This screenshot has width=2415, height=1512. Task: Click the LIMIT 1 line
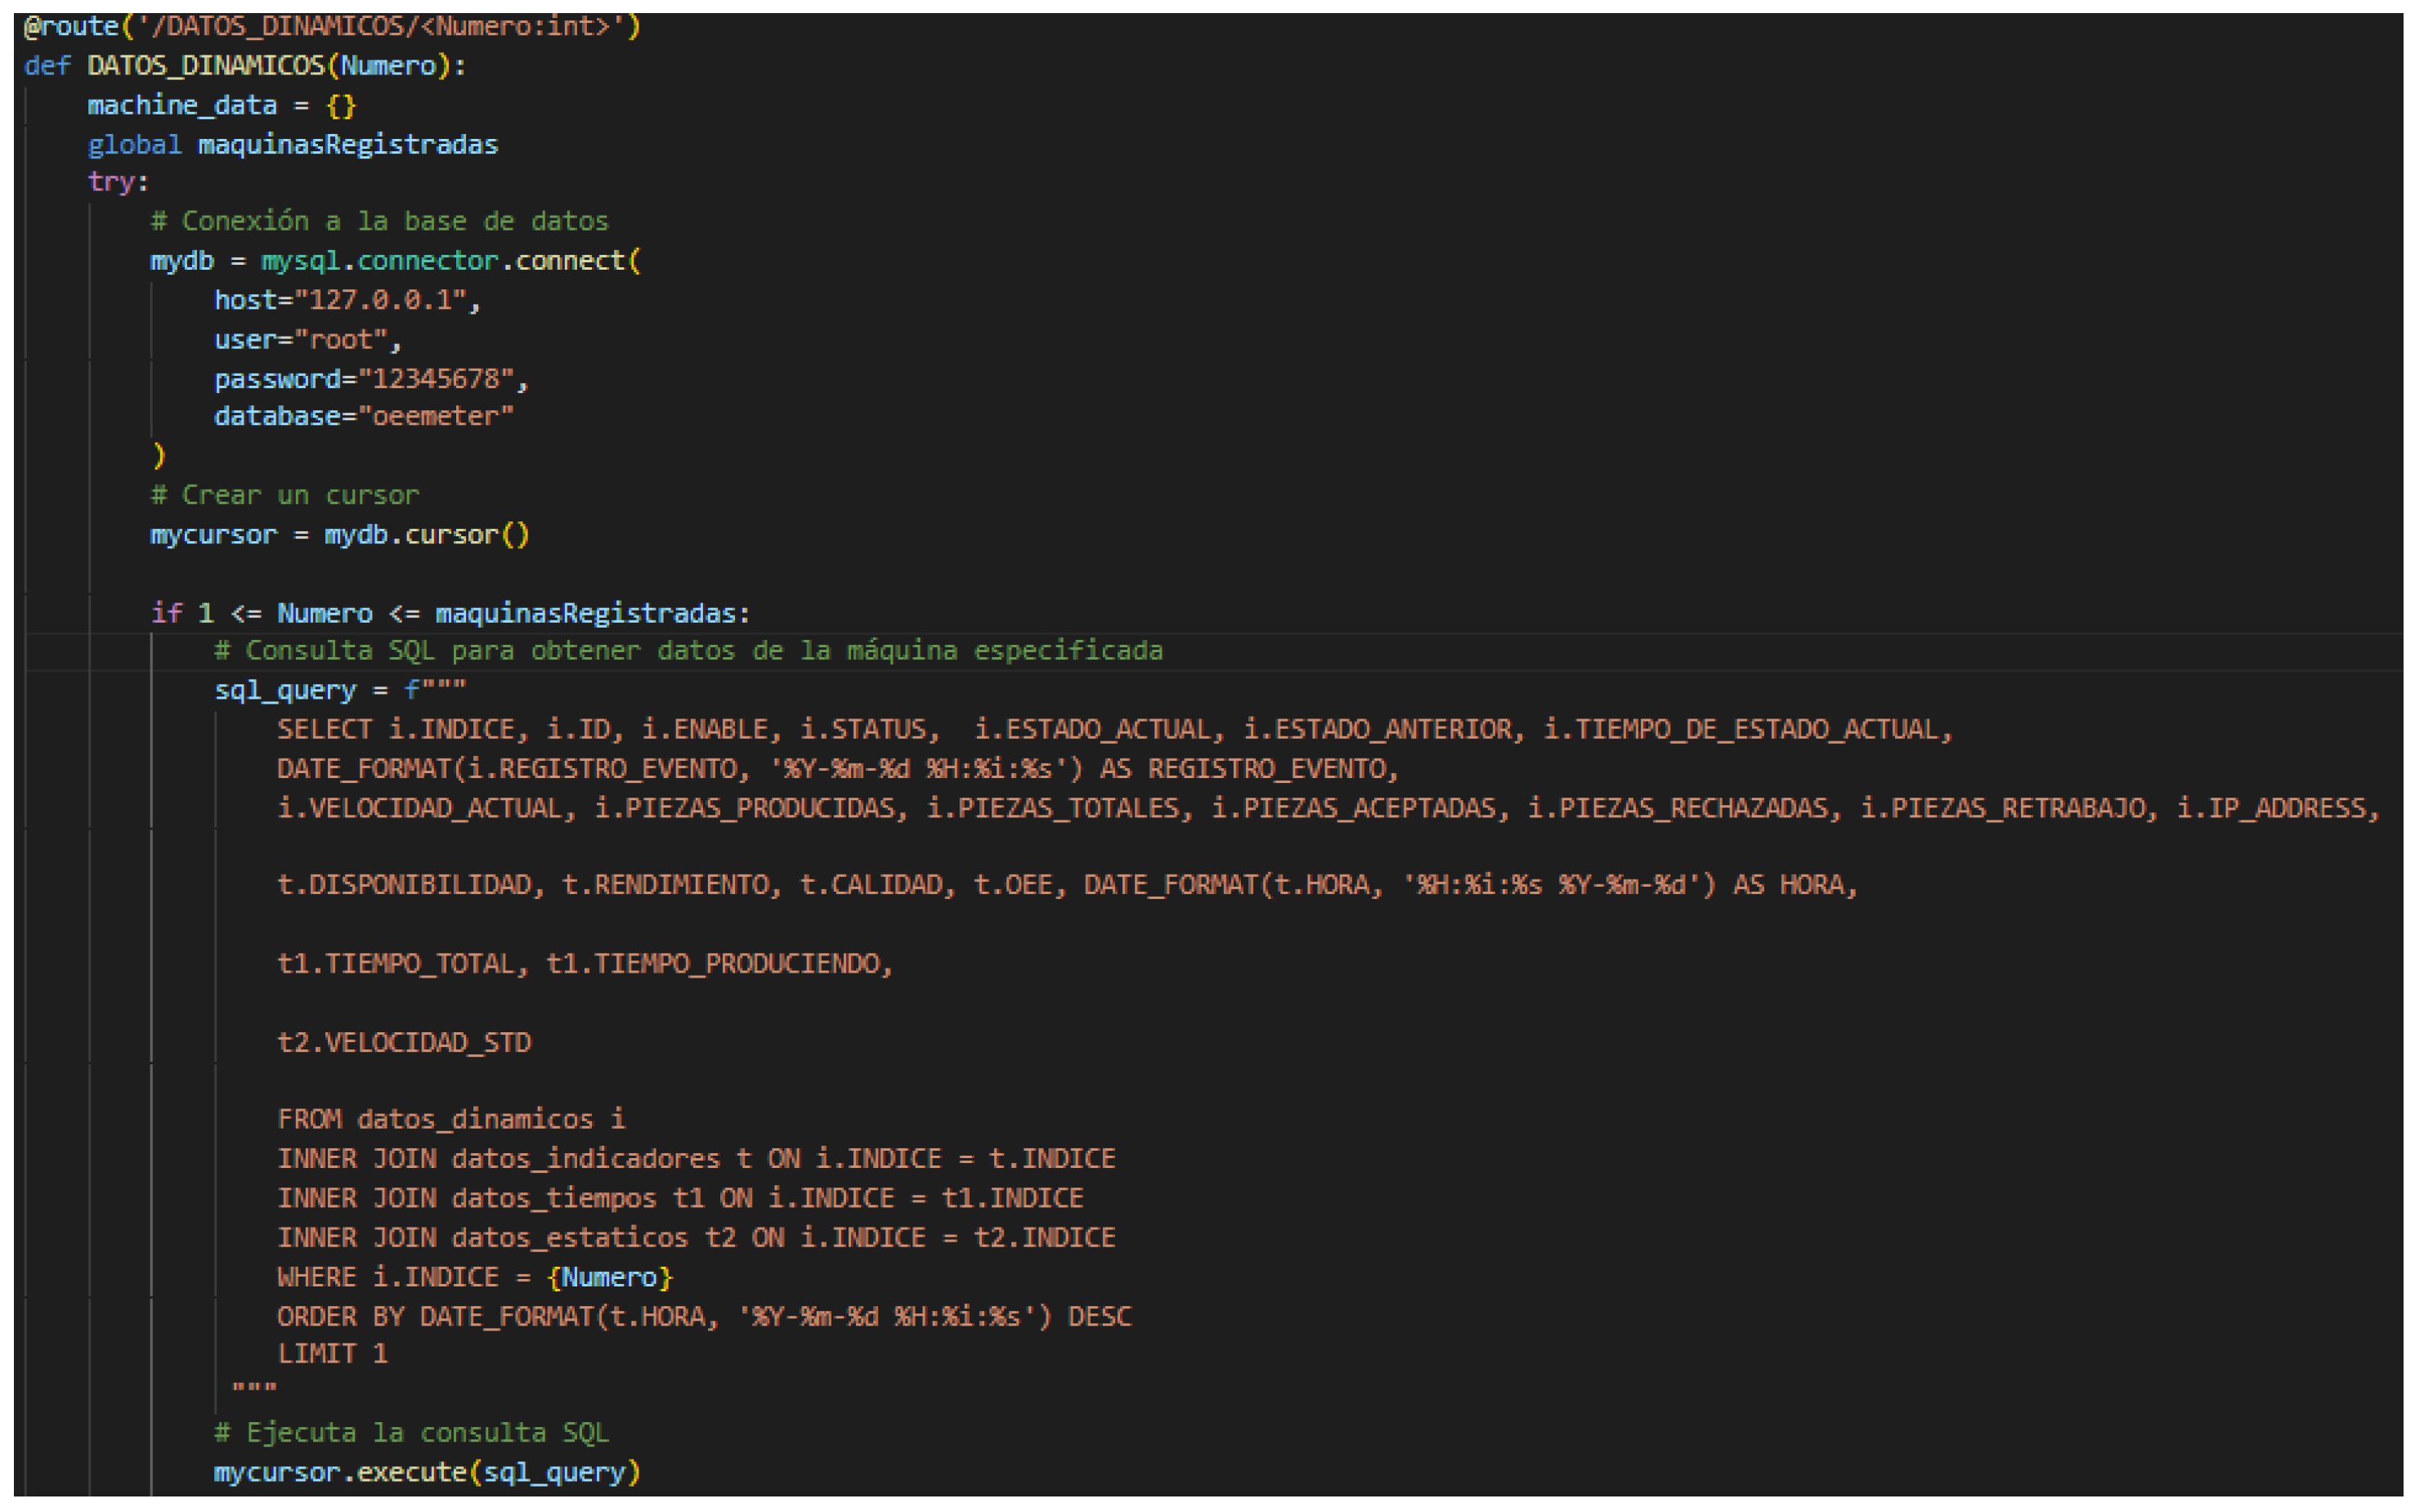331,1354
